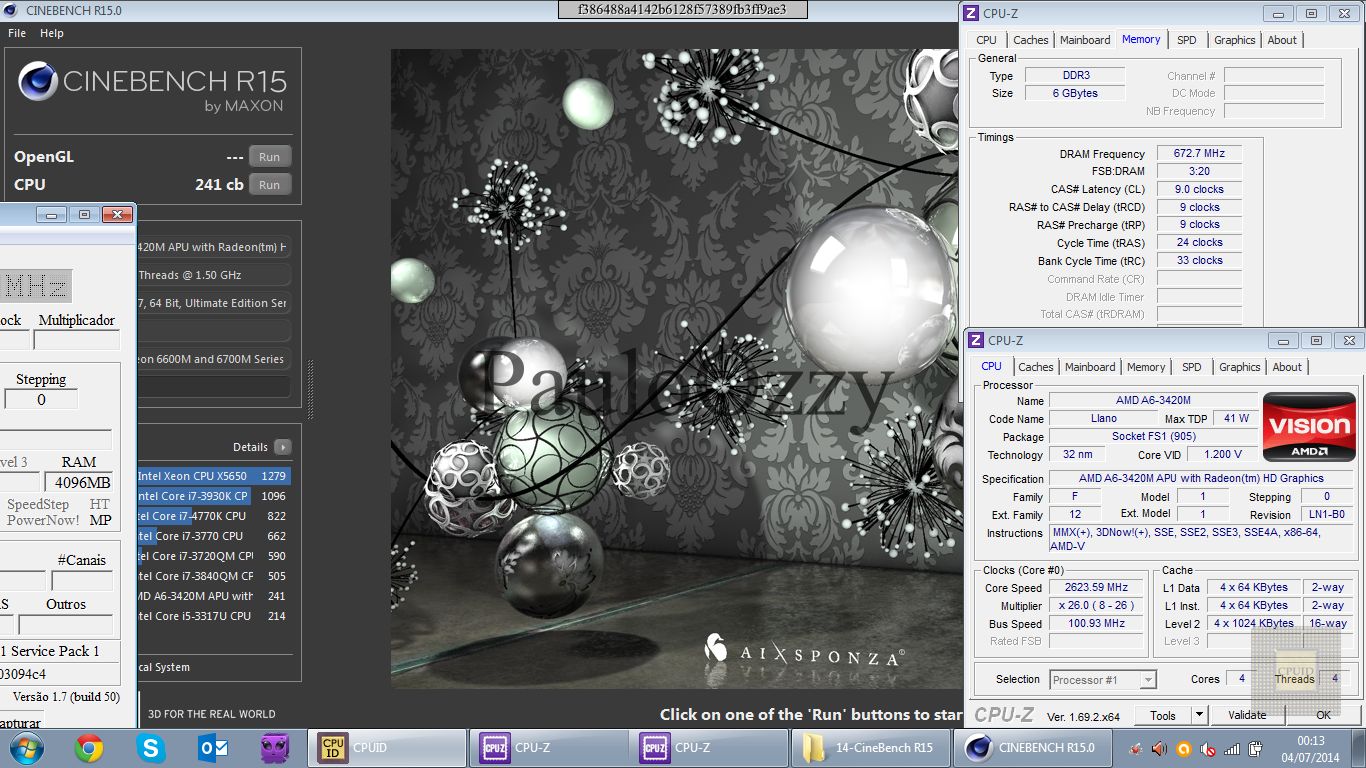This screenshot has width=1366, height=768.
Task: Click the Tools button in CPU-Z
Action: pos(1163,715)
